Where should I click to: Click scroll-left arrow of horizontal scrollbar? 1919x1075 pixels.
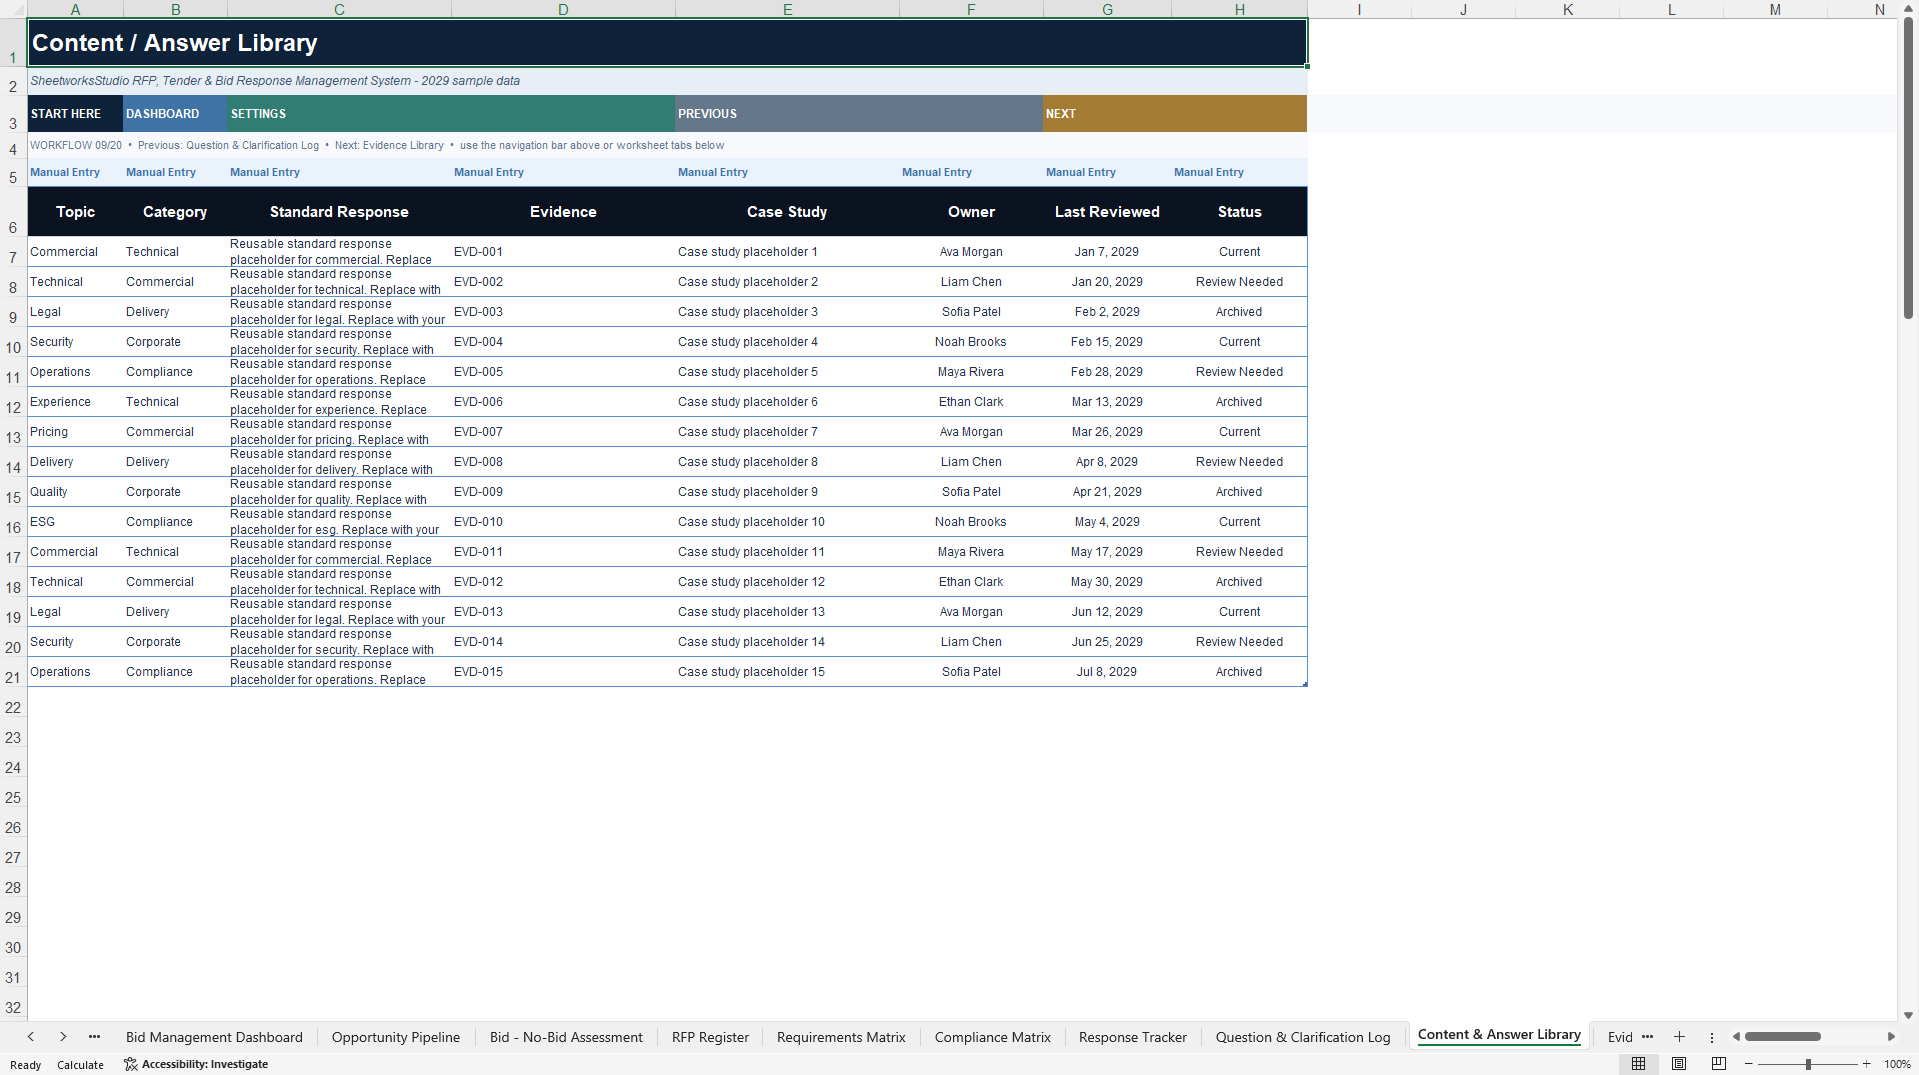tap(1737, 1037)
